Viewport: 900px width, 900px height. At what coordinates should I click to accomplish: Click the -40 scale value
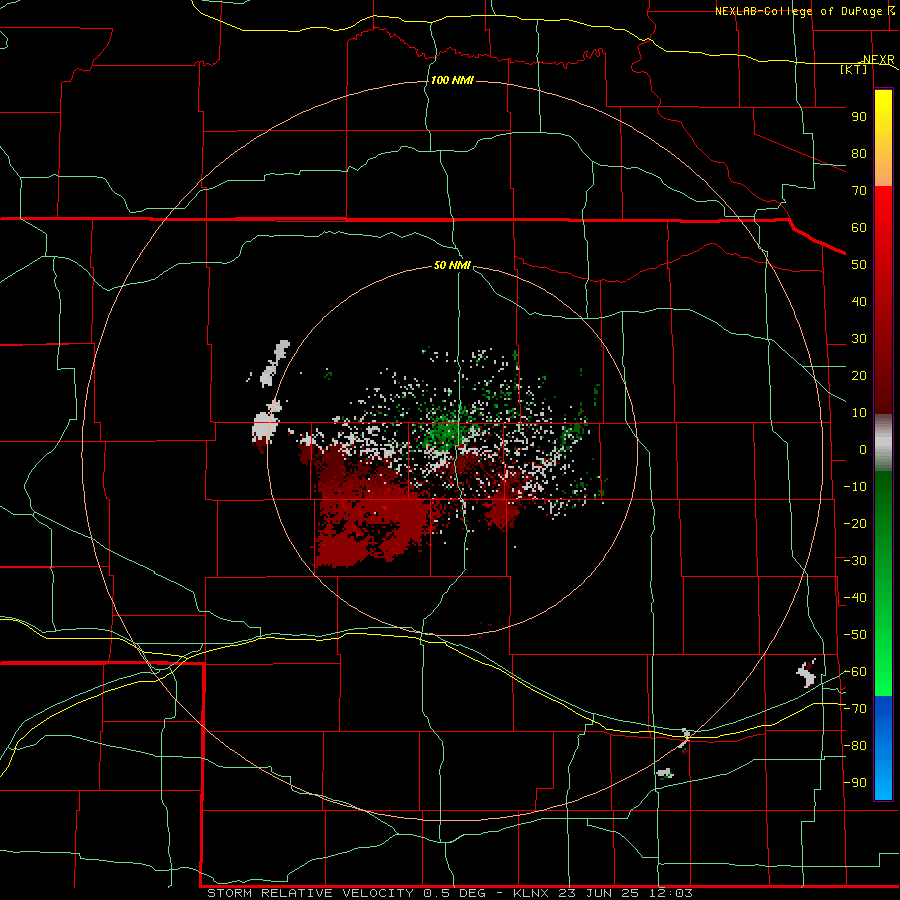coord(856,598)
